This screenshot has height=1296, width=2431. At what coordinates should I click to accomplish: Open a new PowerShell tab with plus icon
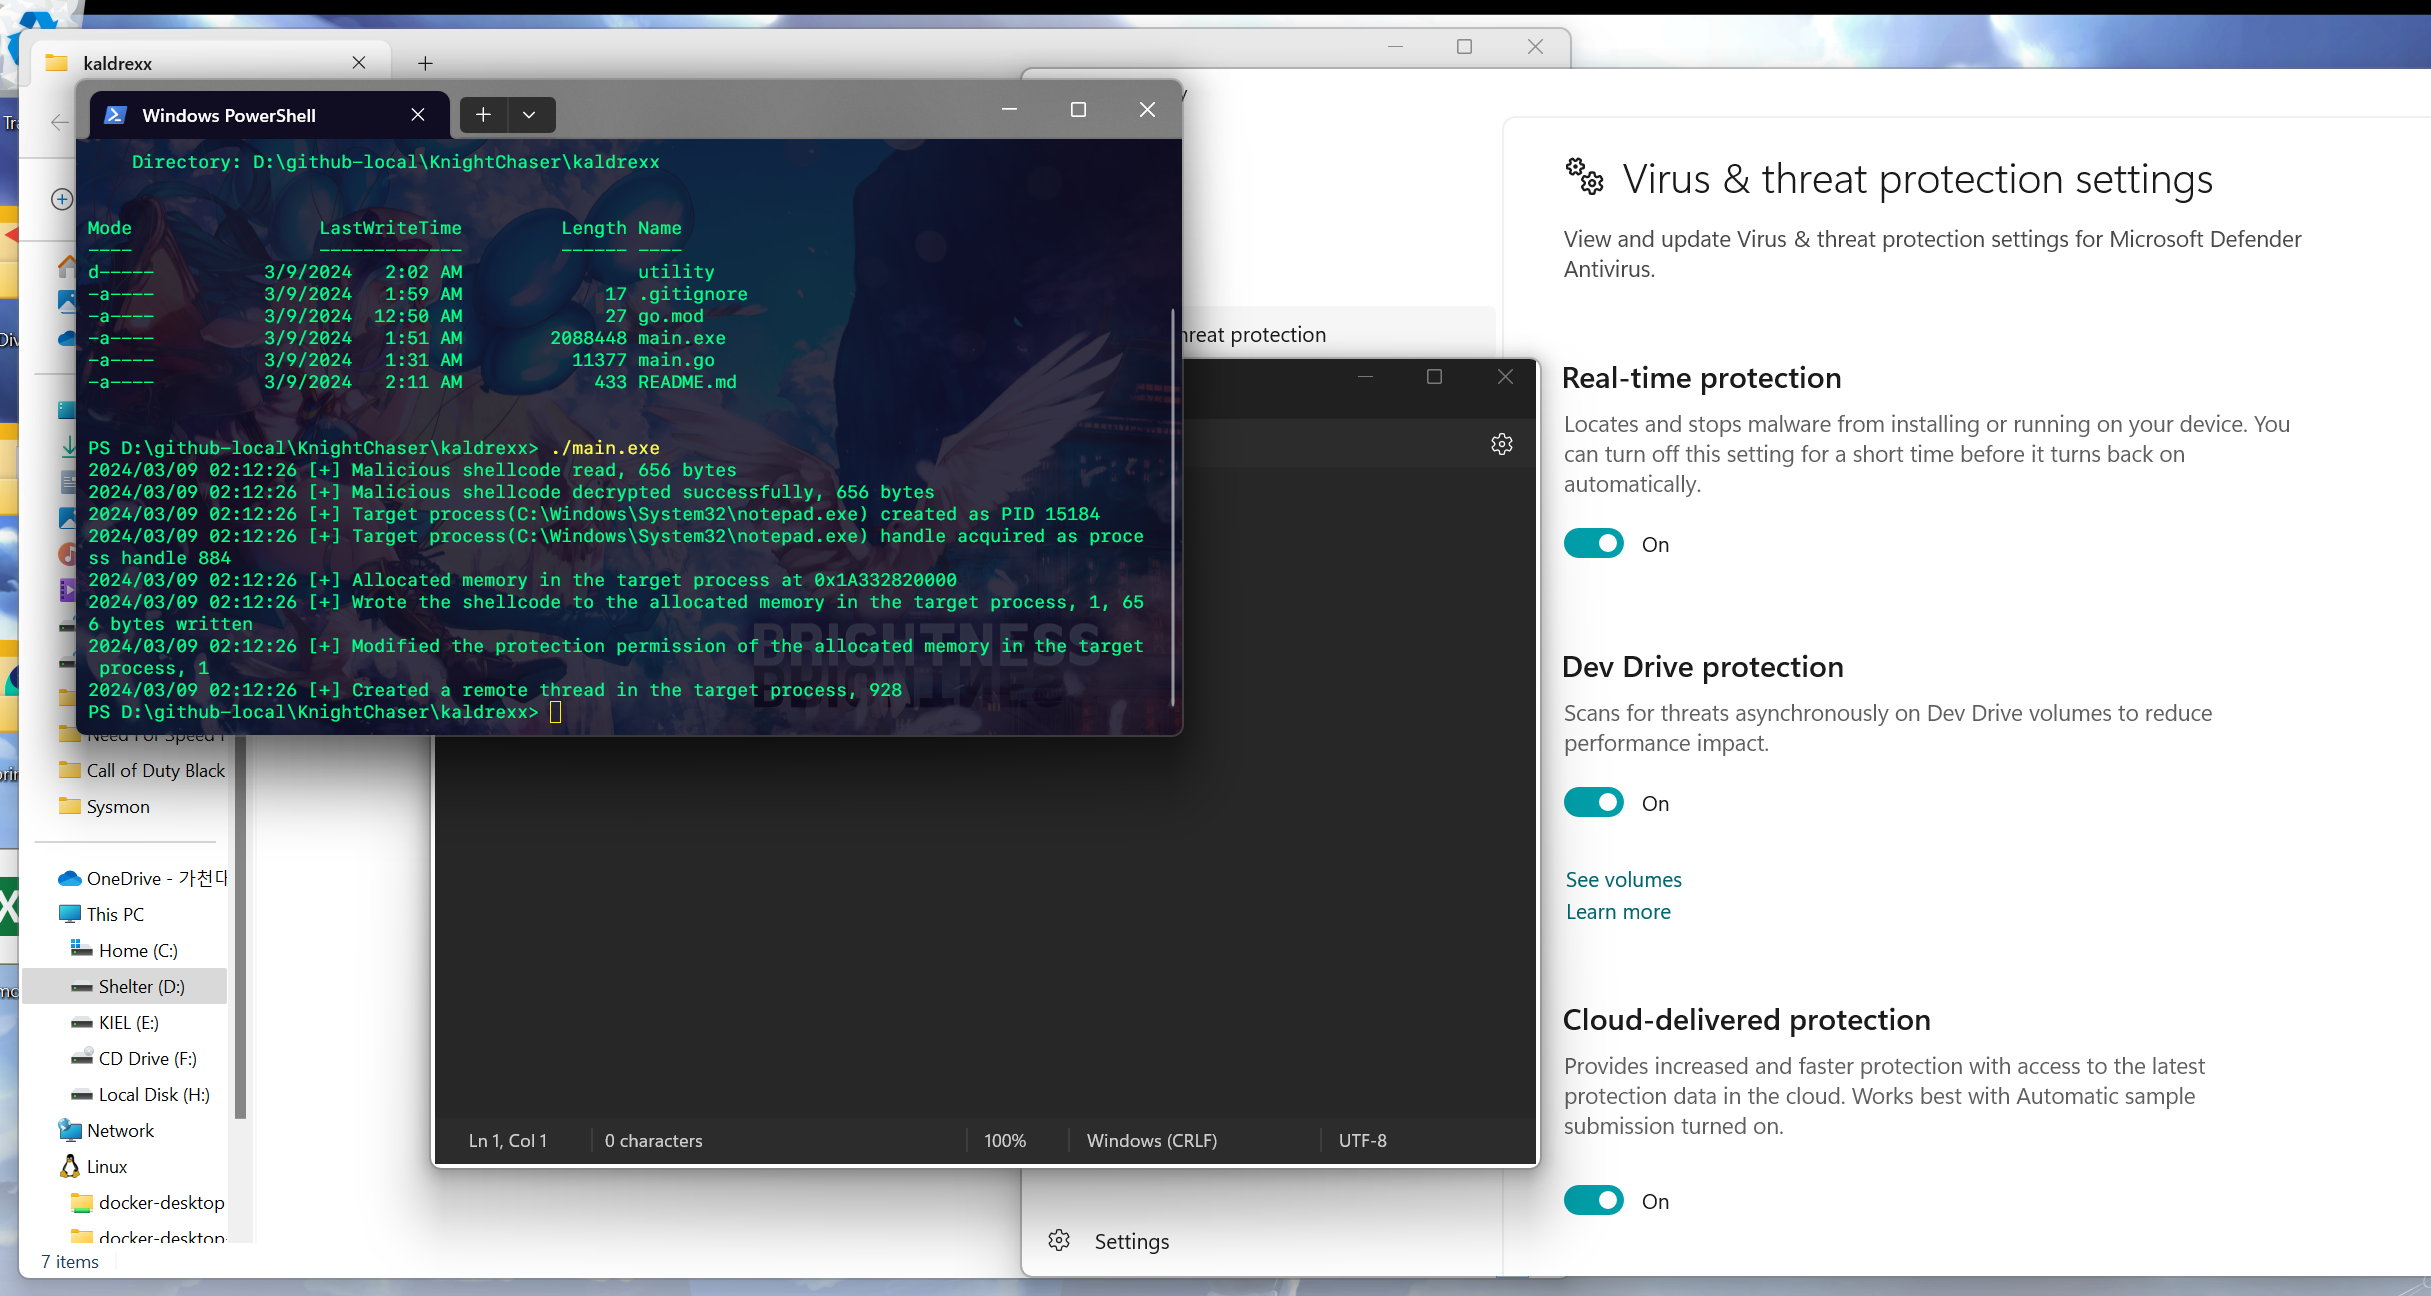(483, 115)
